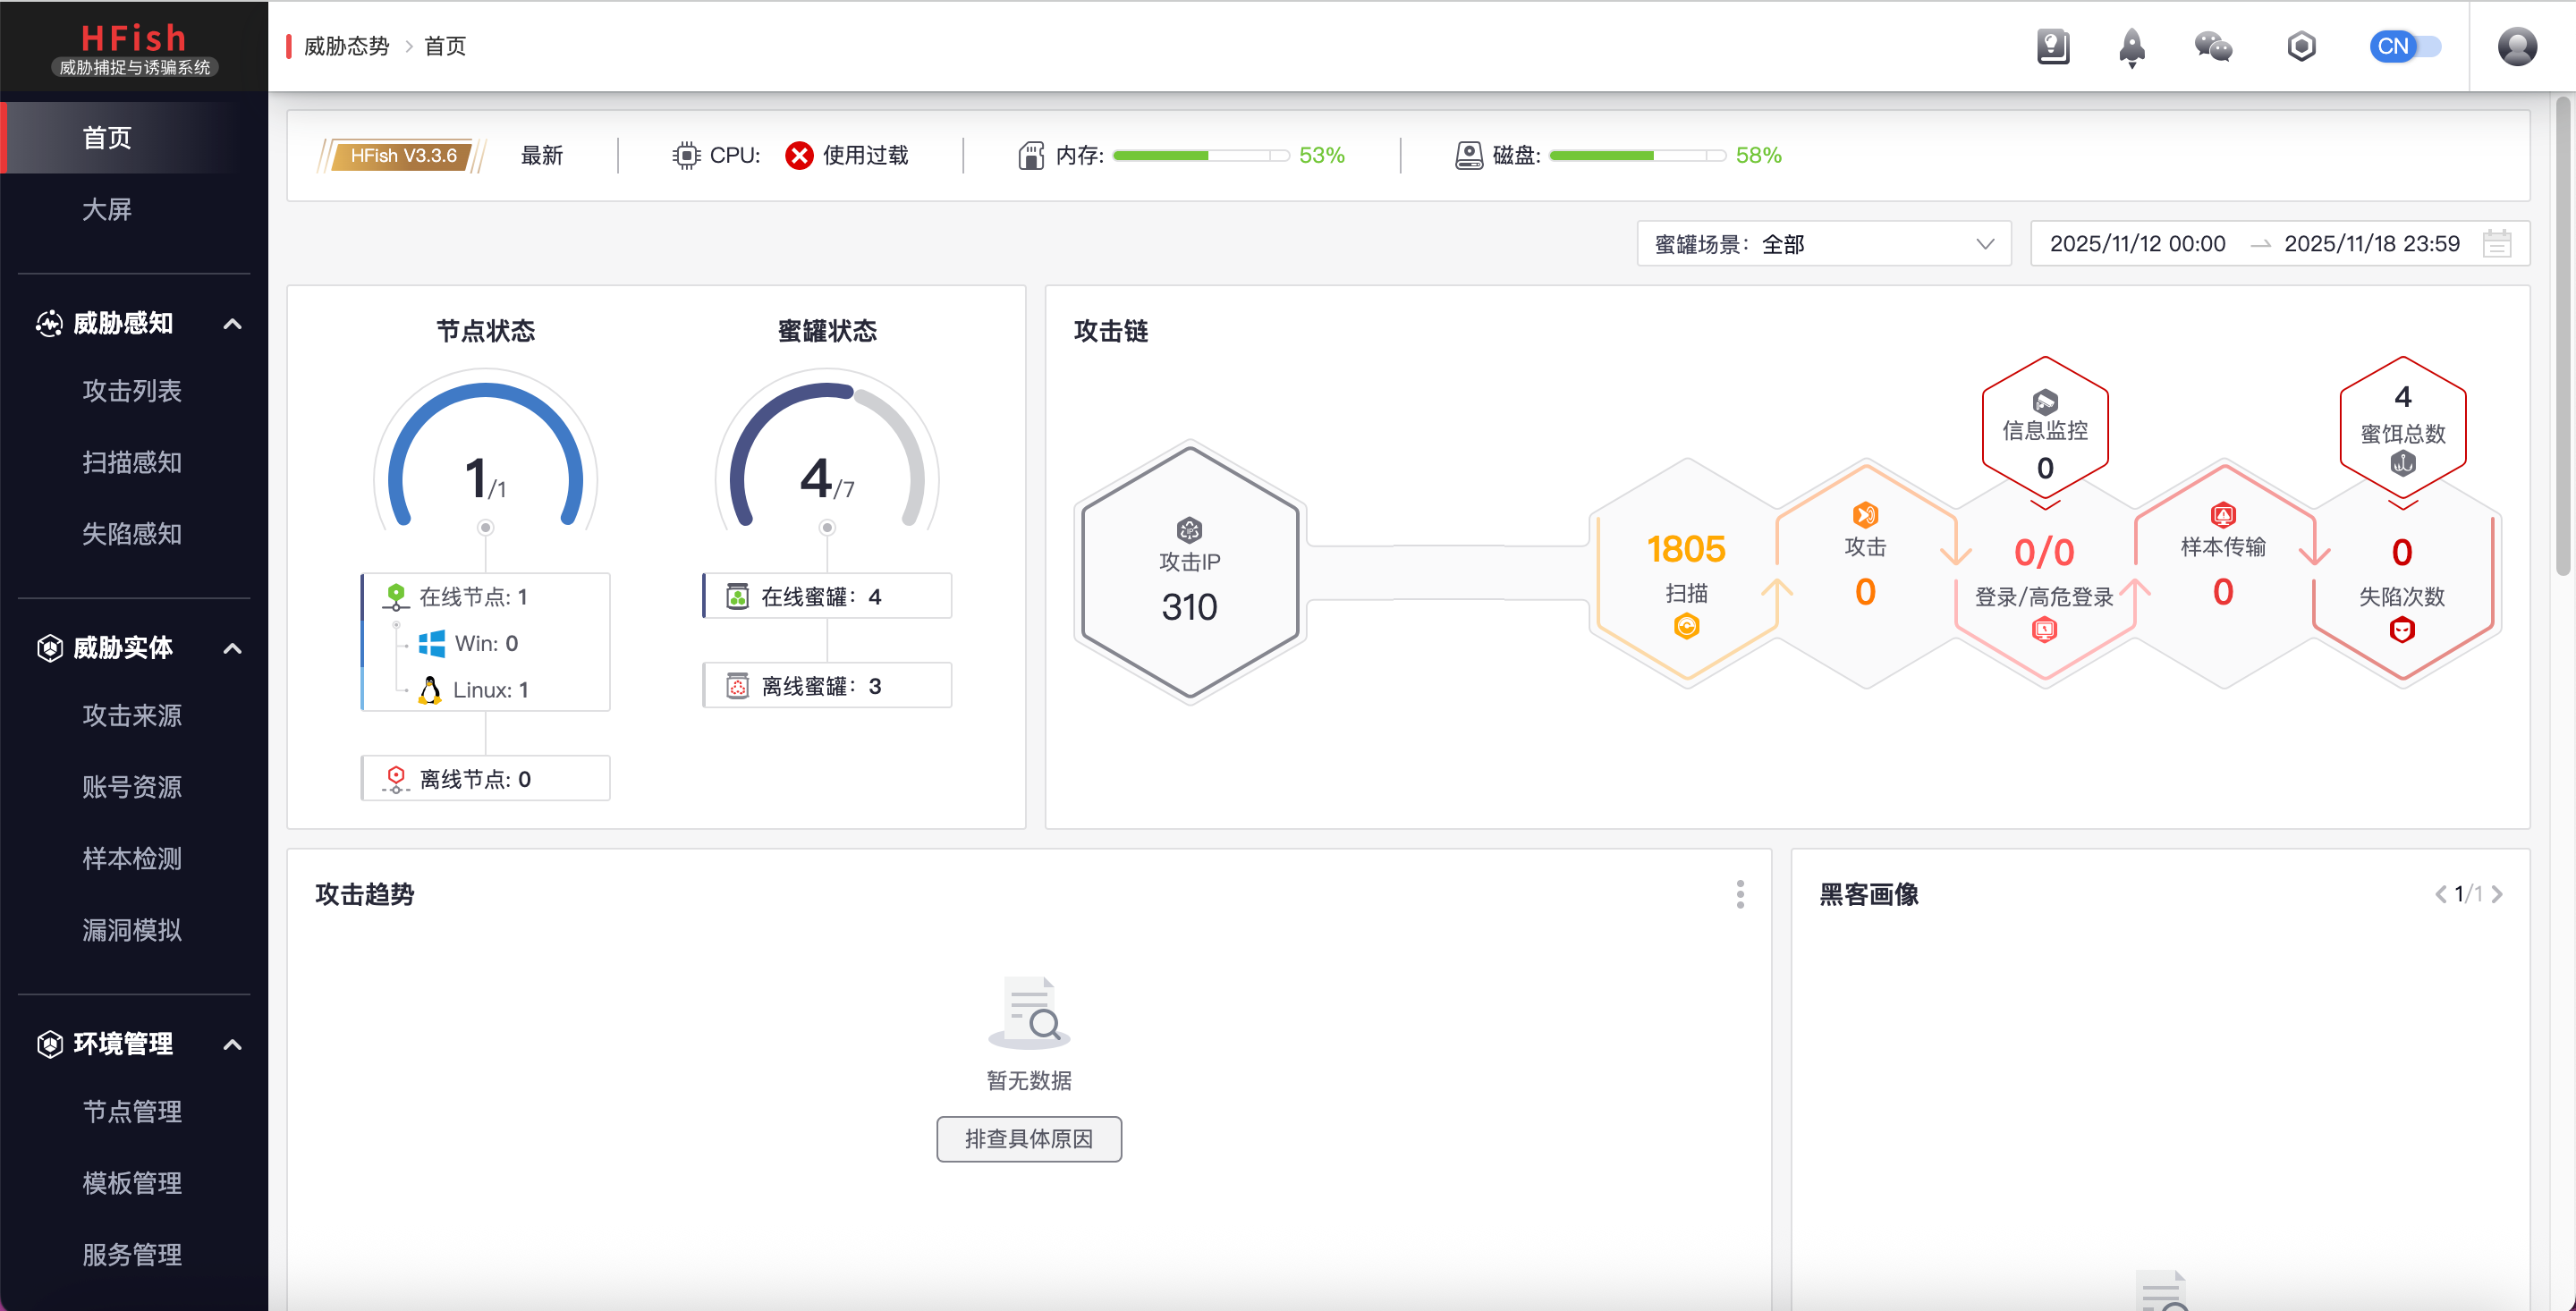Click the hexagon shield header icon
Screen dimensions: 2576x1311
tap(2301, 47)
